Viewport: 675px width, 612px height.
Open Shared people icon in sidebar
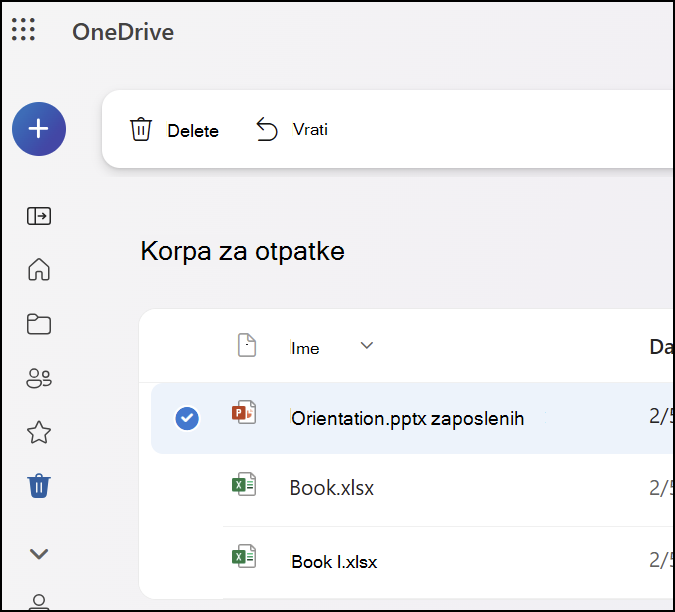click(39, 378)
